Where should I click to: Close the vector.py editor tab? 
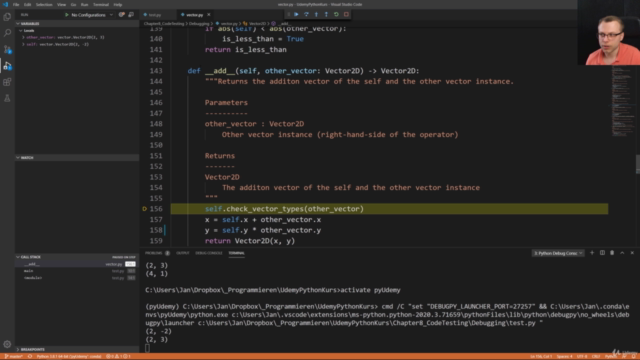pos(209,15)
